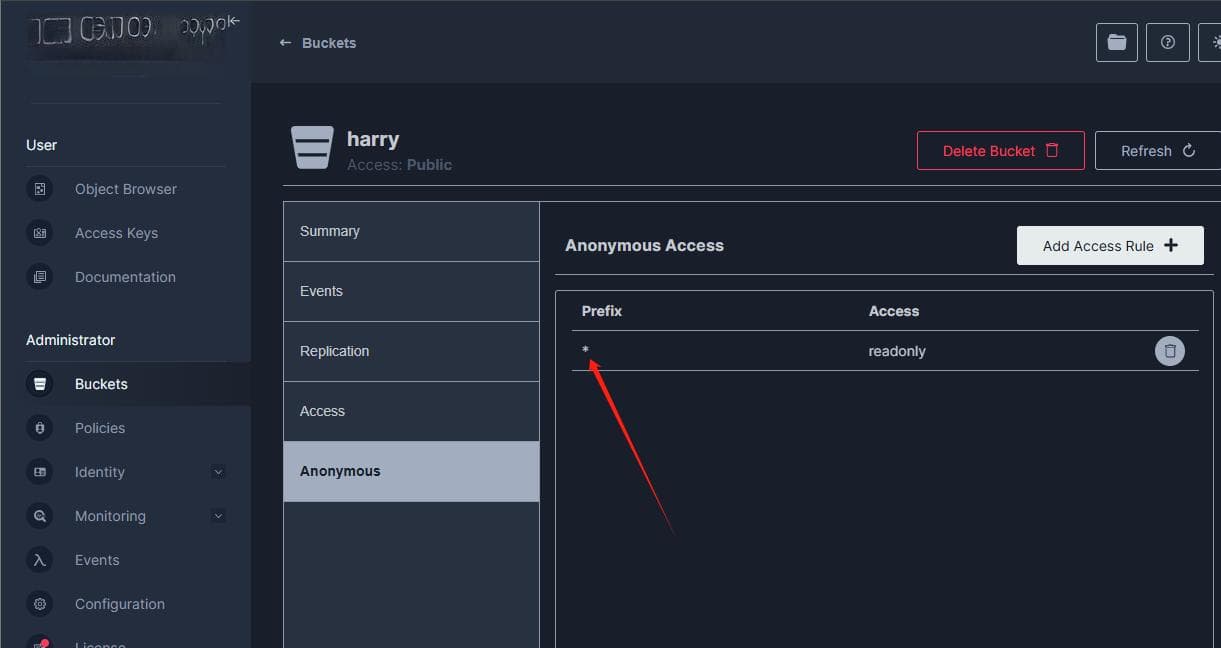Screen dimensions: 1221x648
Task: Delete the readonly rule with the trash icon
Action: [1170, 351]
